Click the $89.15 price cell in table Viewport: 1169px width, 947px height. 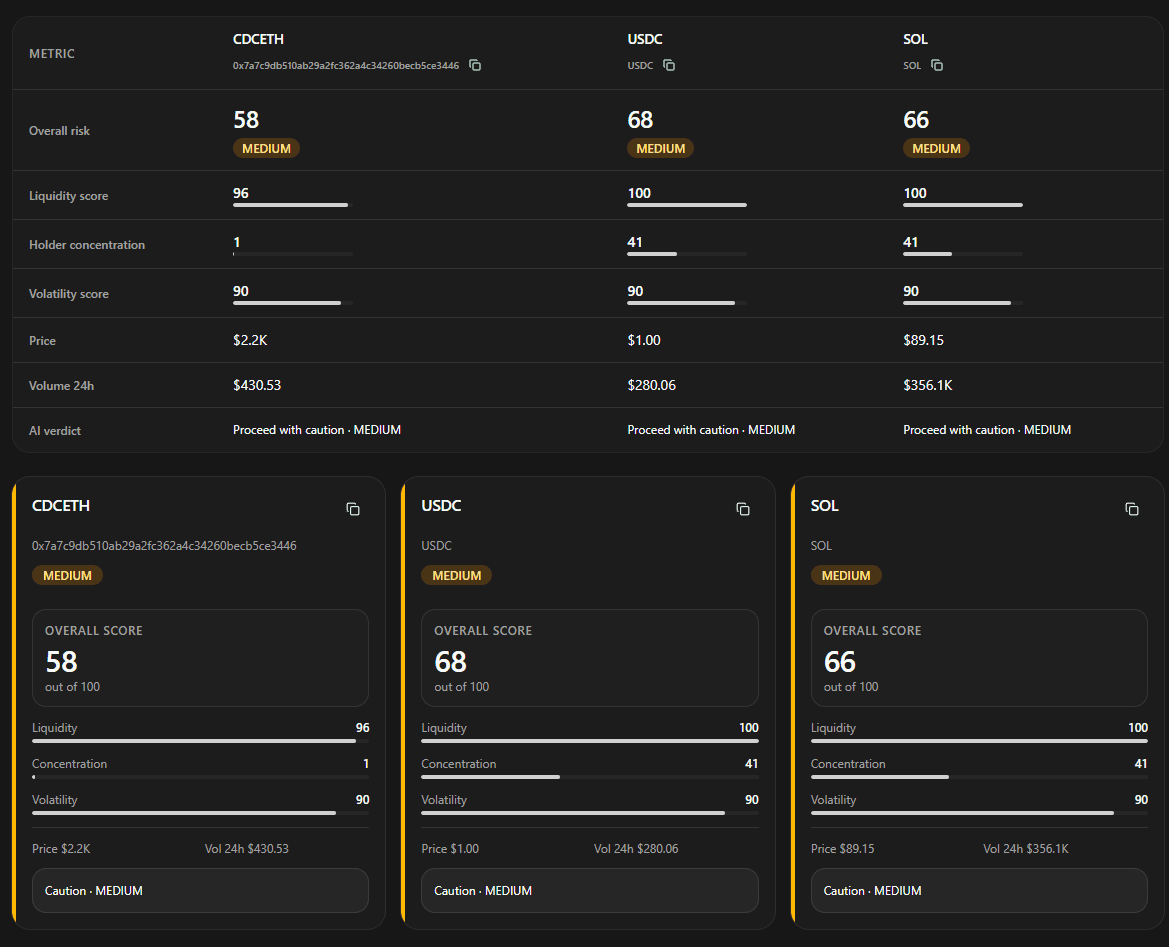point(924,340)
